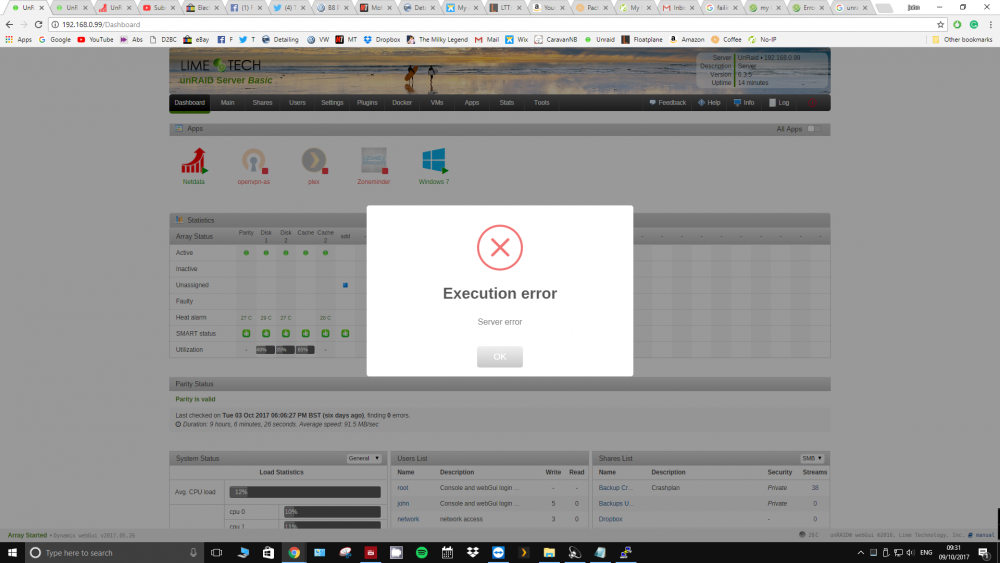The image size is (1000, 563).
Task: Open the openvpn-as app icon
Action: [x=254, y=161]
